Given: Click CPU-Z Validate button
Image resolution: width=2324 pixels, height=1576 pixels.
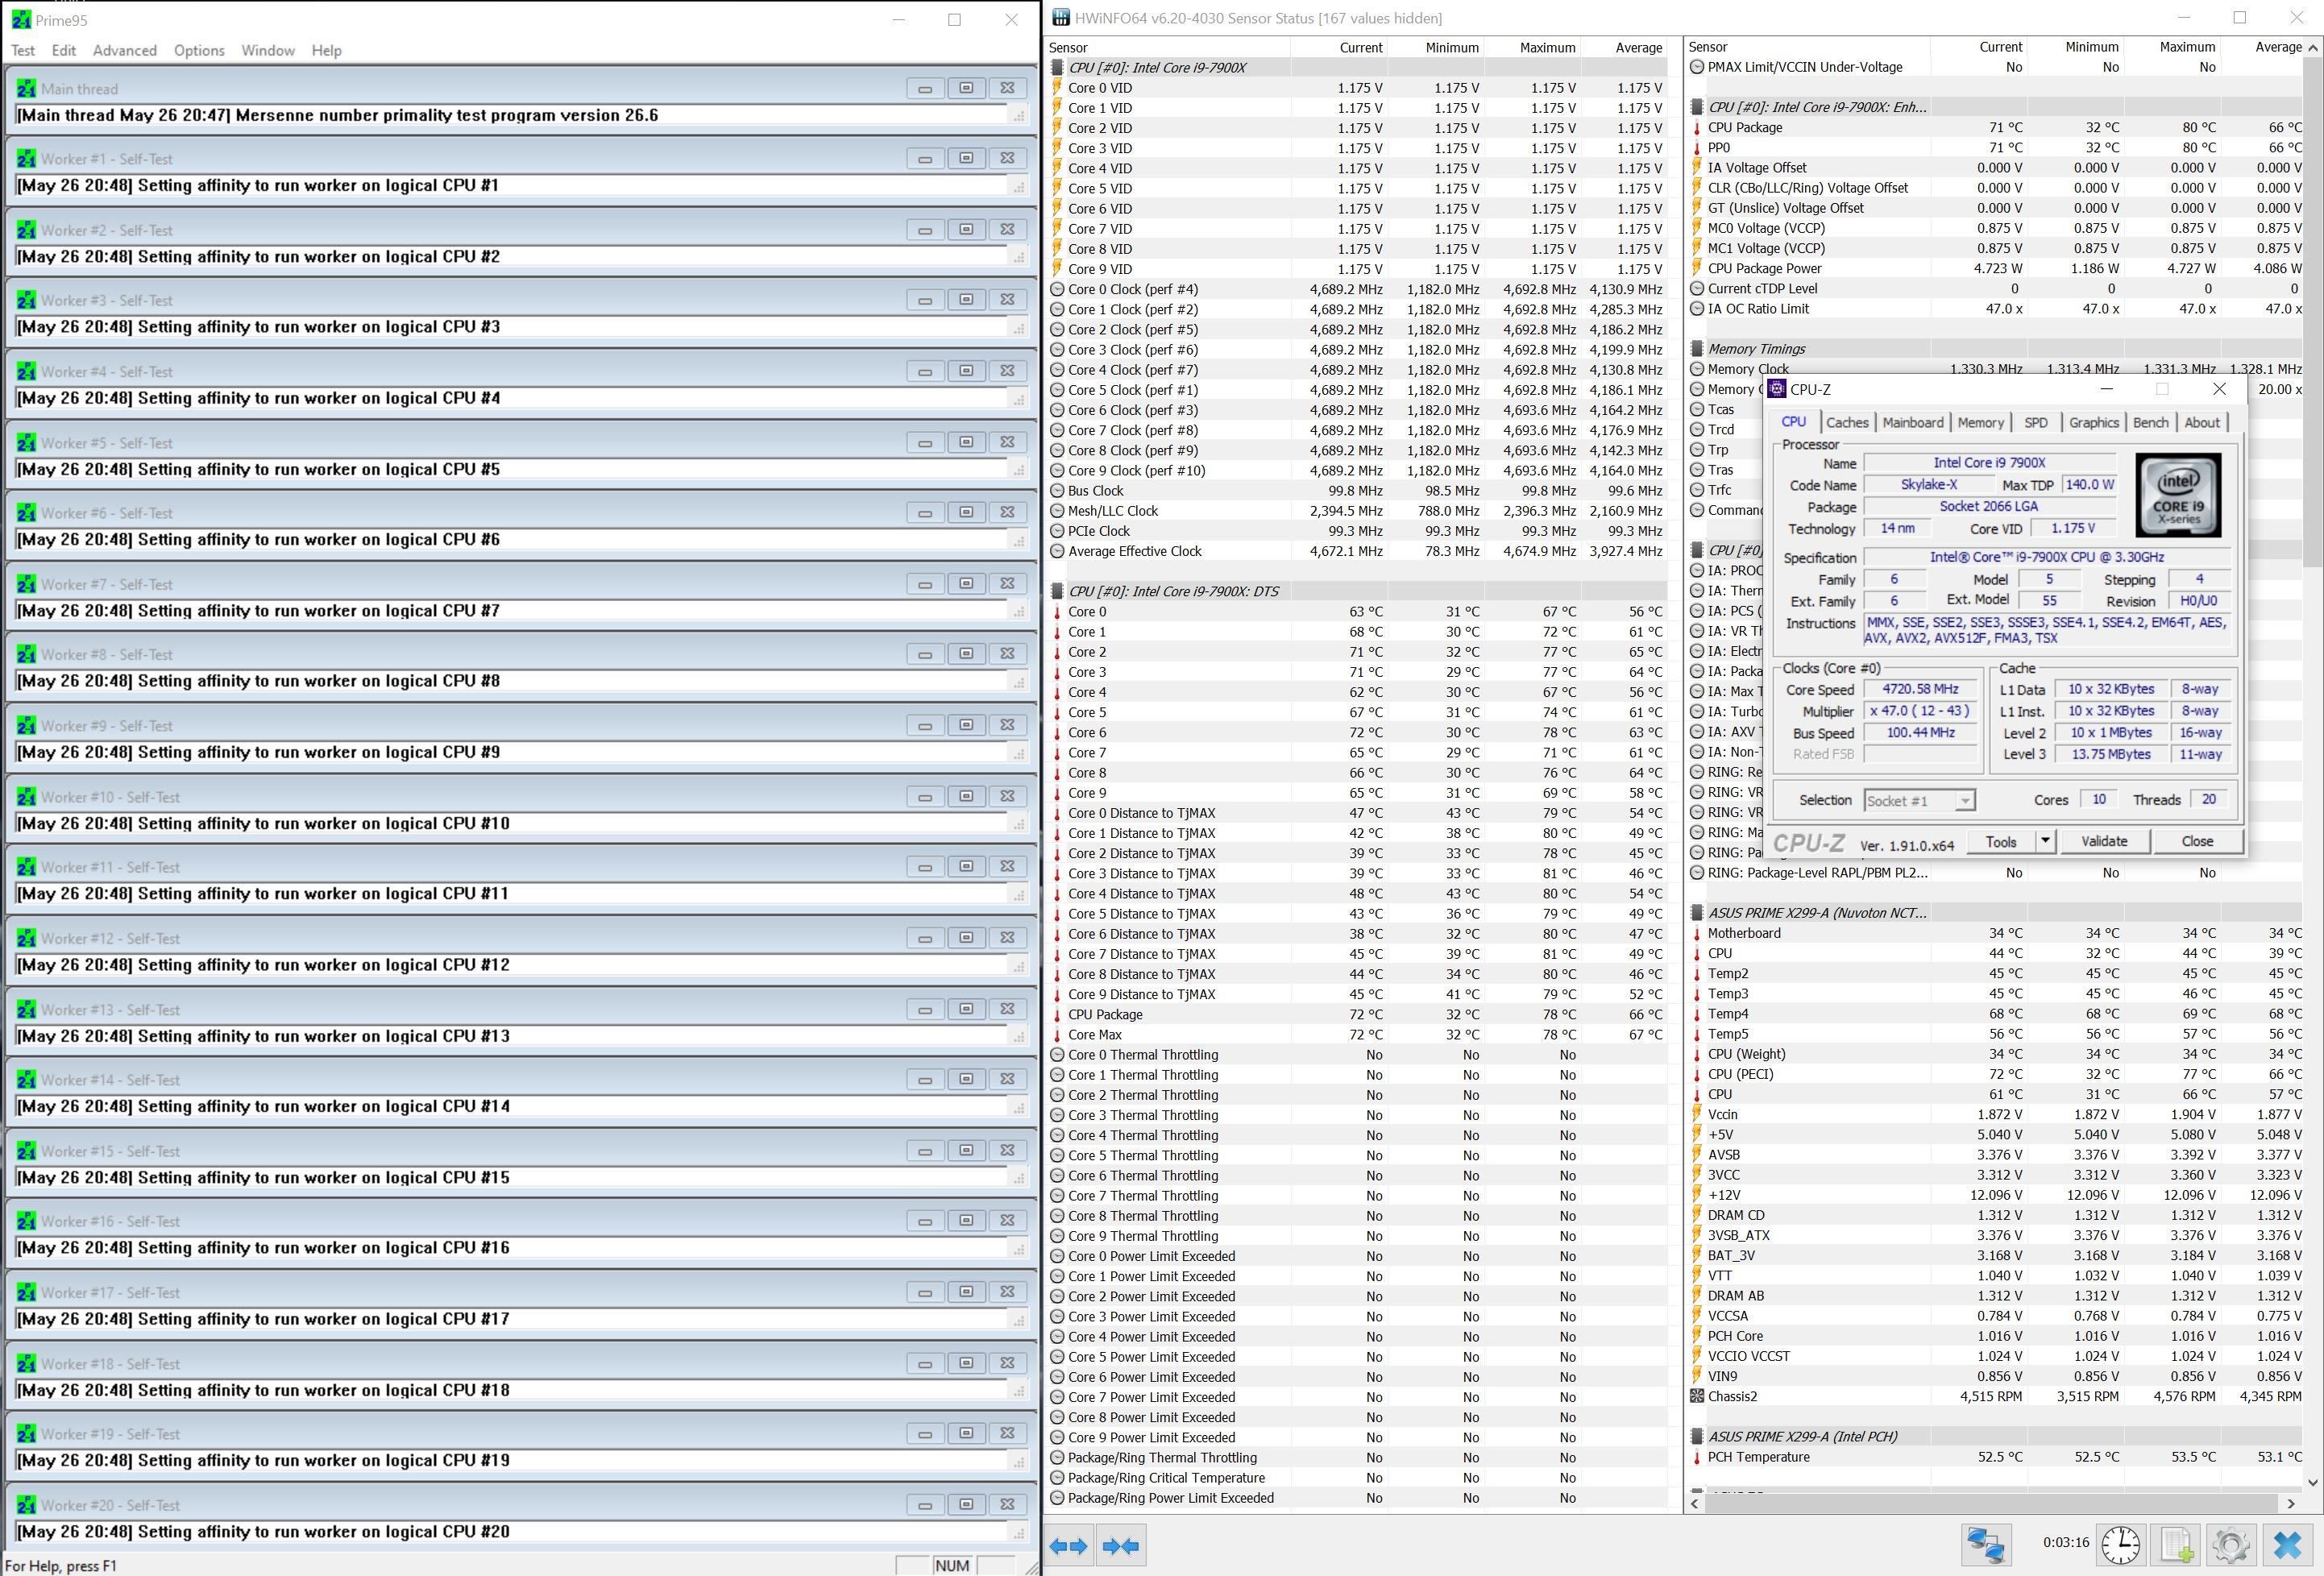Looking at the screenshot, I should tap(2104, 841).
